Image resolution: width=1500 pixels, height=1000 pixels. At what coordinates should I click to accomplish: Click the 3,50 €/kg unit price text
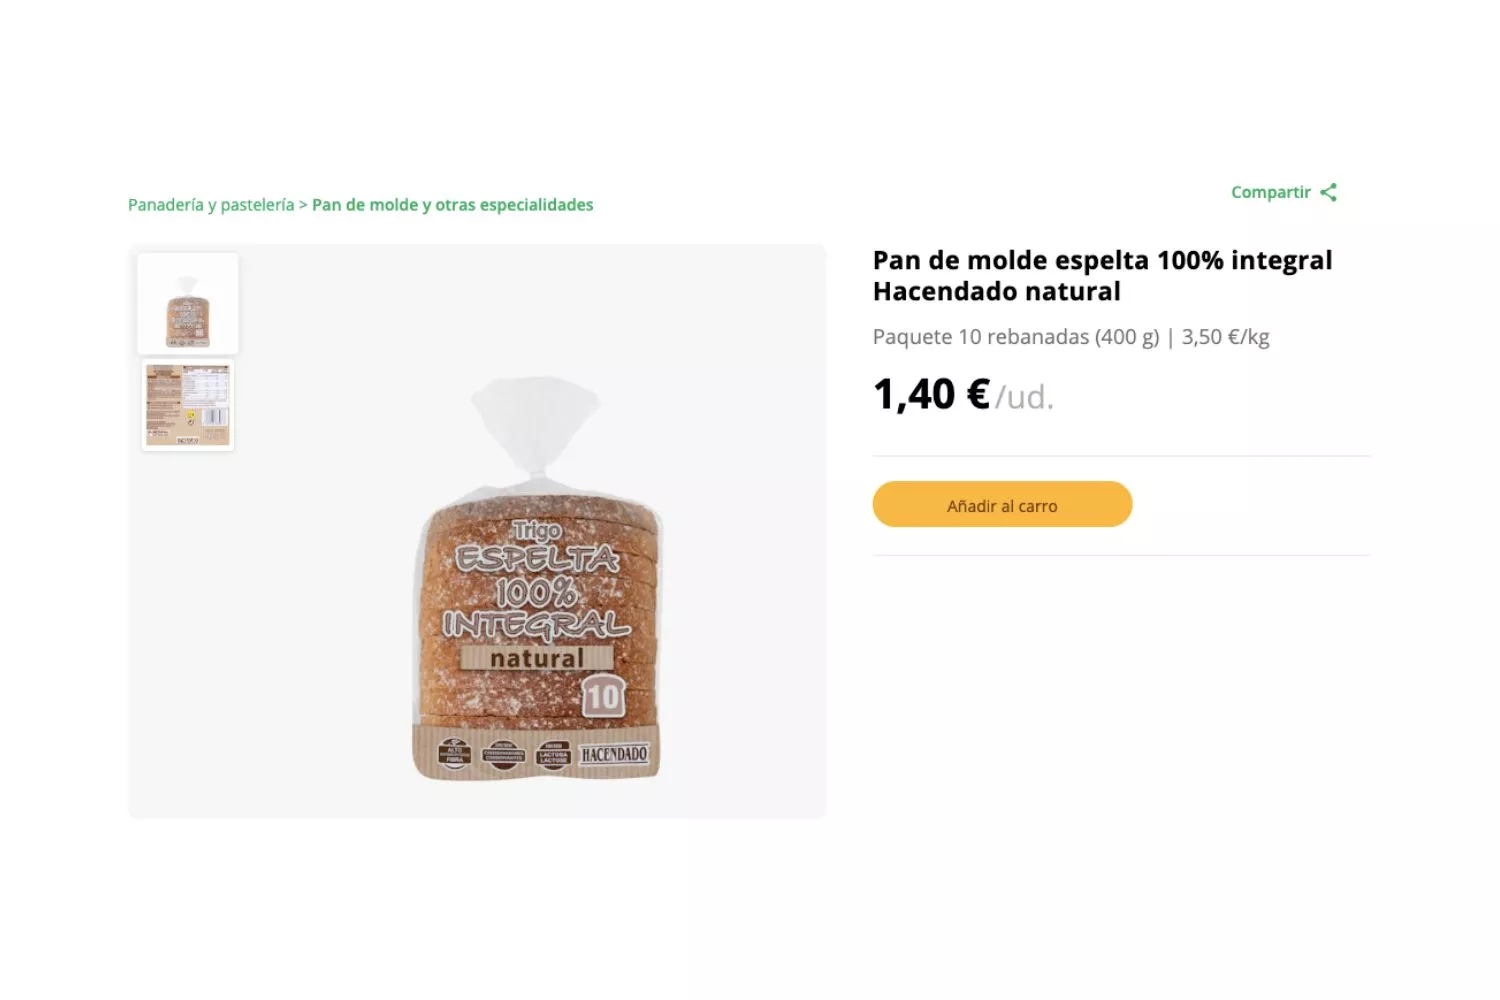pos(1225,337)
